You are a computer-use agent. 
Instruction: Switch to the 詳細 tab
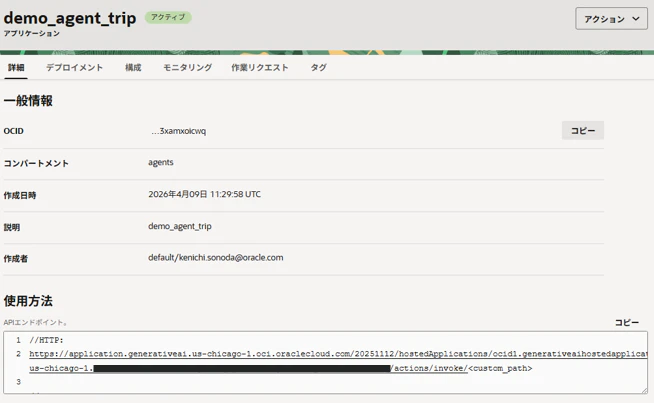pyautogui.click(x=16, y=68)
